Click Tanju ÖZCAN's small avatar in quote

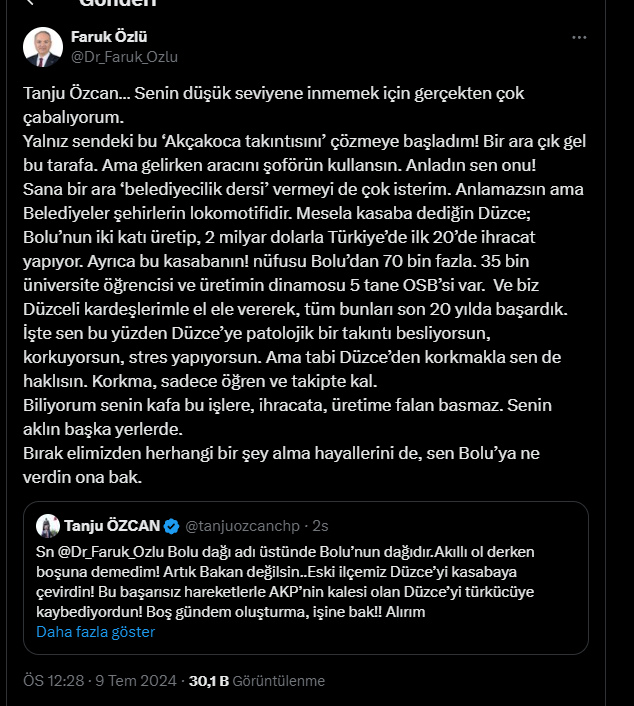tap(48, 525)
